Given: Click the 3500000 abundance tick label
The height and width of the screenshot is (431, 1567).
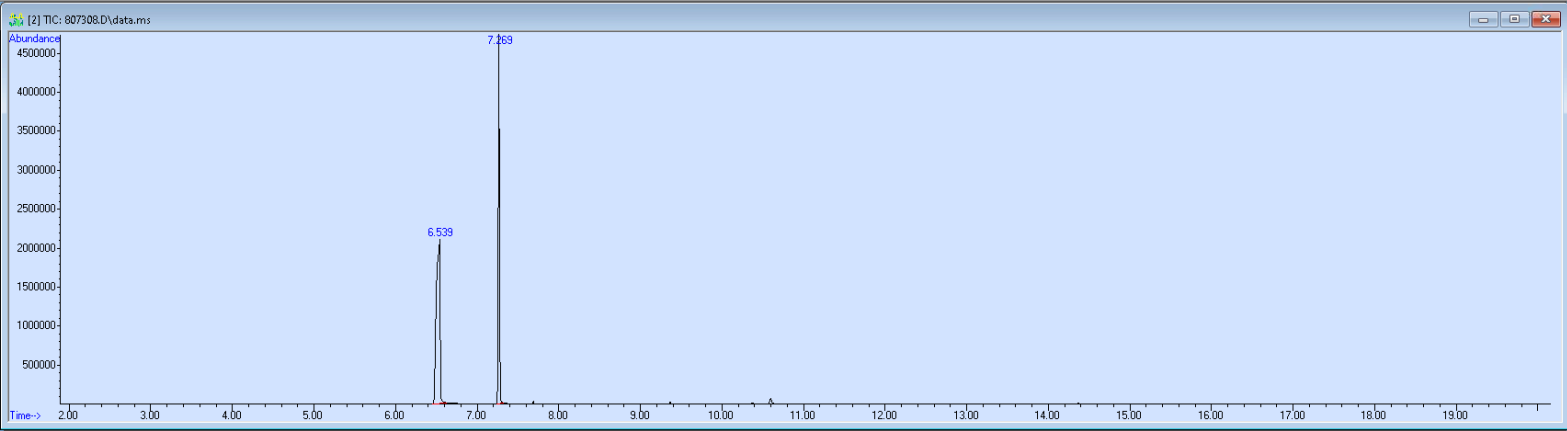Looking at the screenshot, I should point(35,131).
